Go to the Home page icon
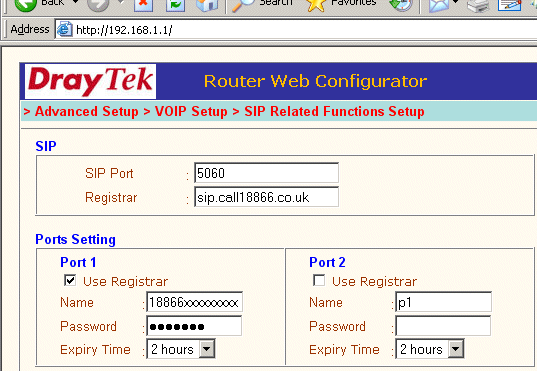 [207, 4]
